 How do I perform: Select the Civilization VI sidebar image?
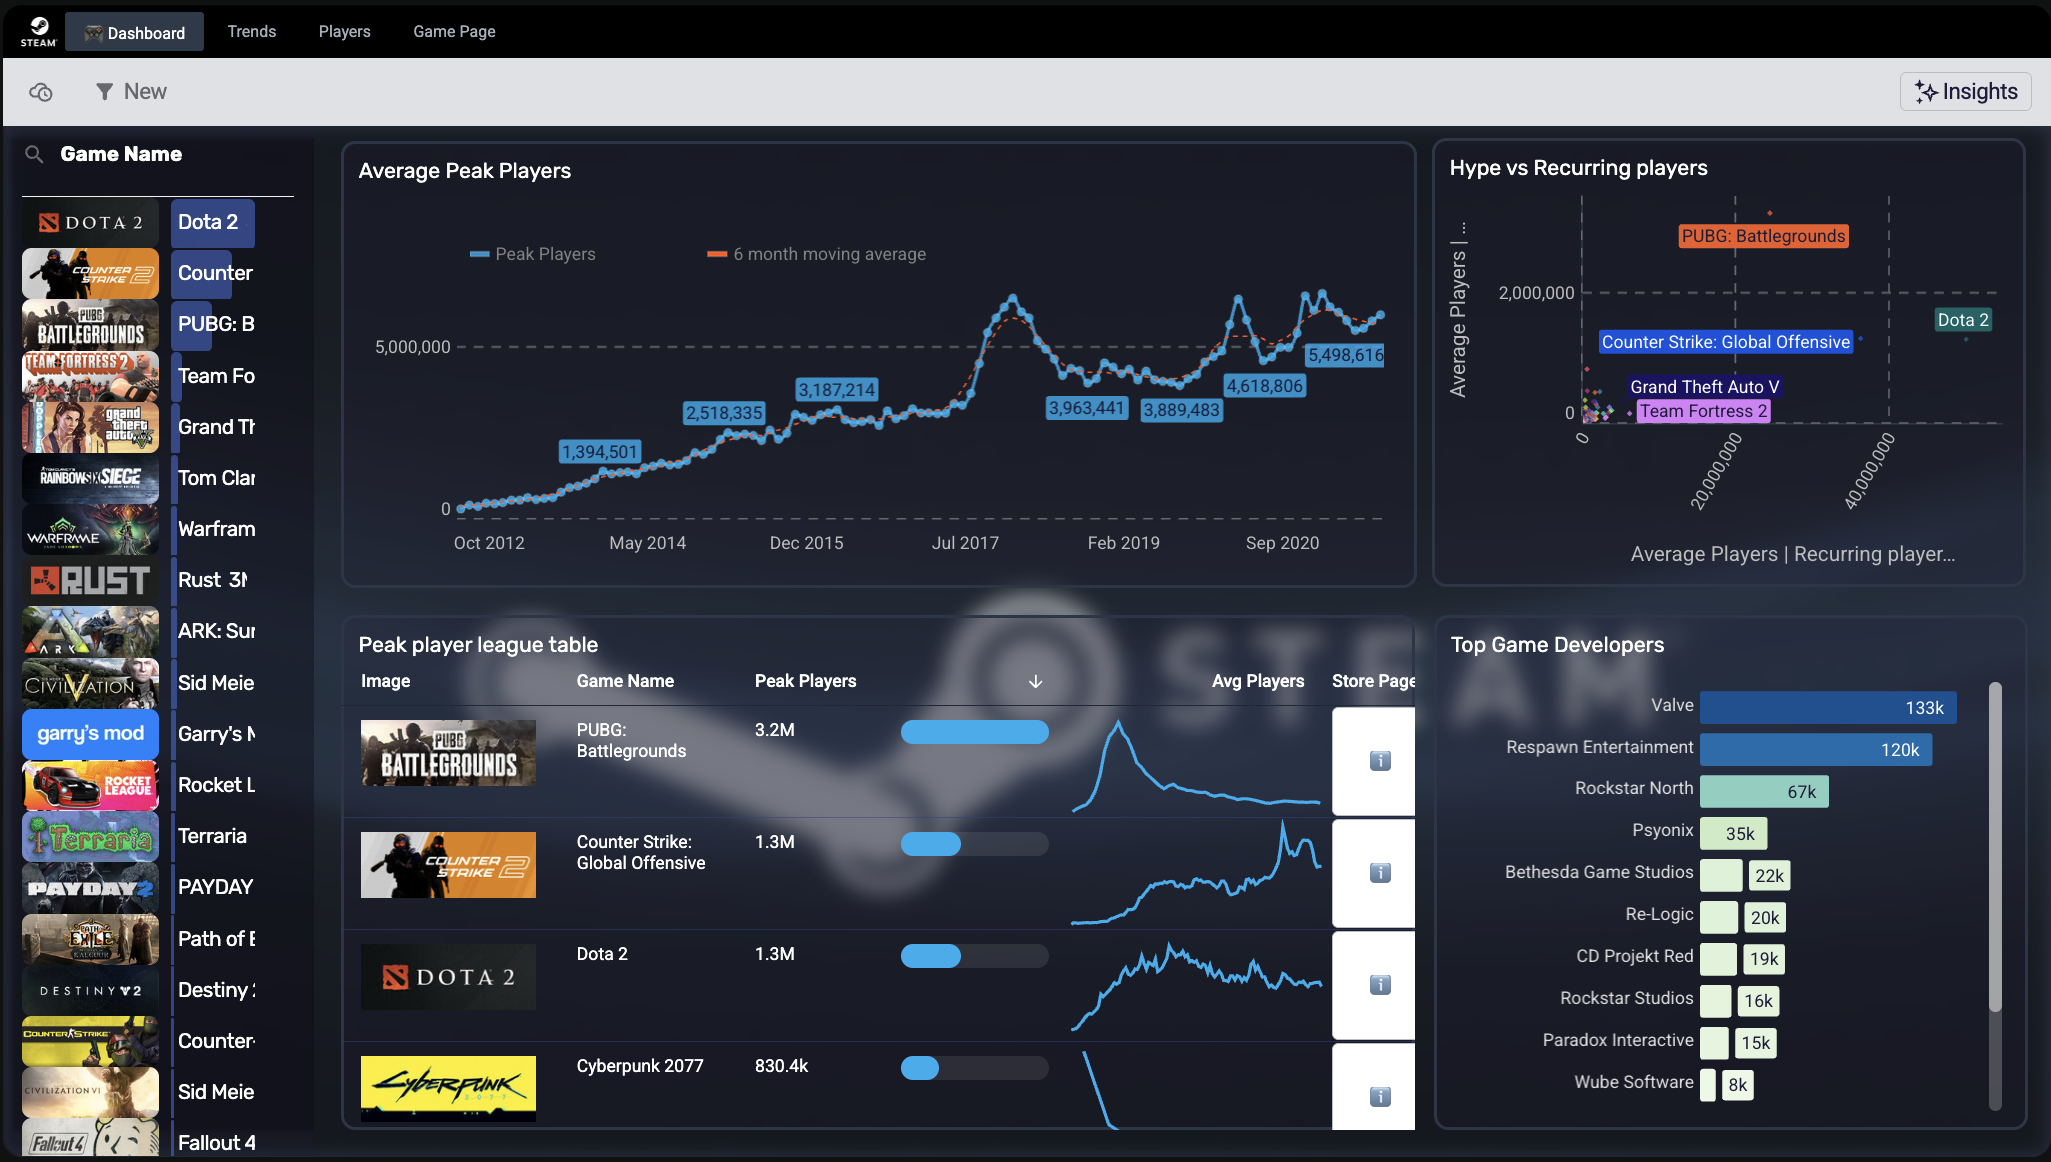pos(90,1092)
